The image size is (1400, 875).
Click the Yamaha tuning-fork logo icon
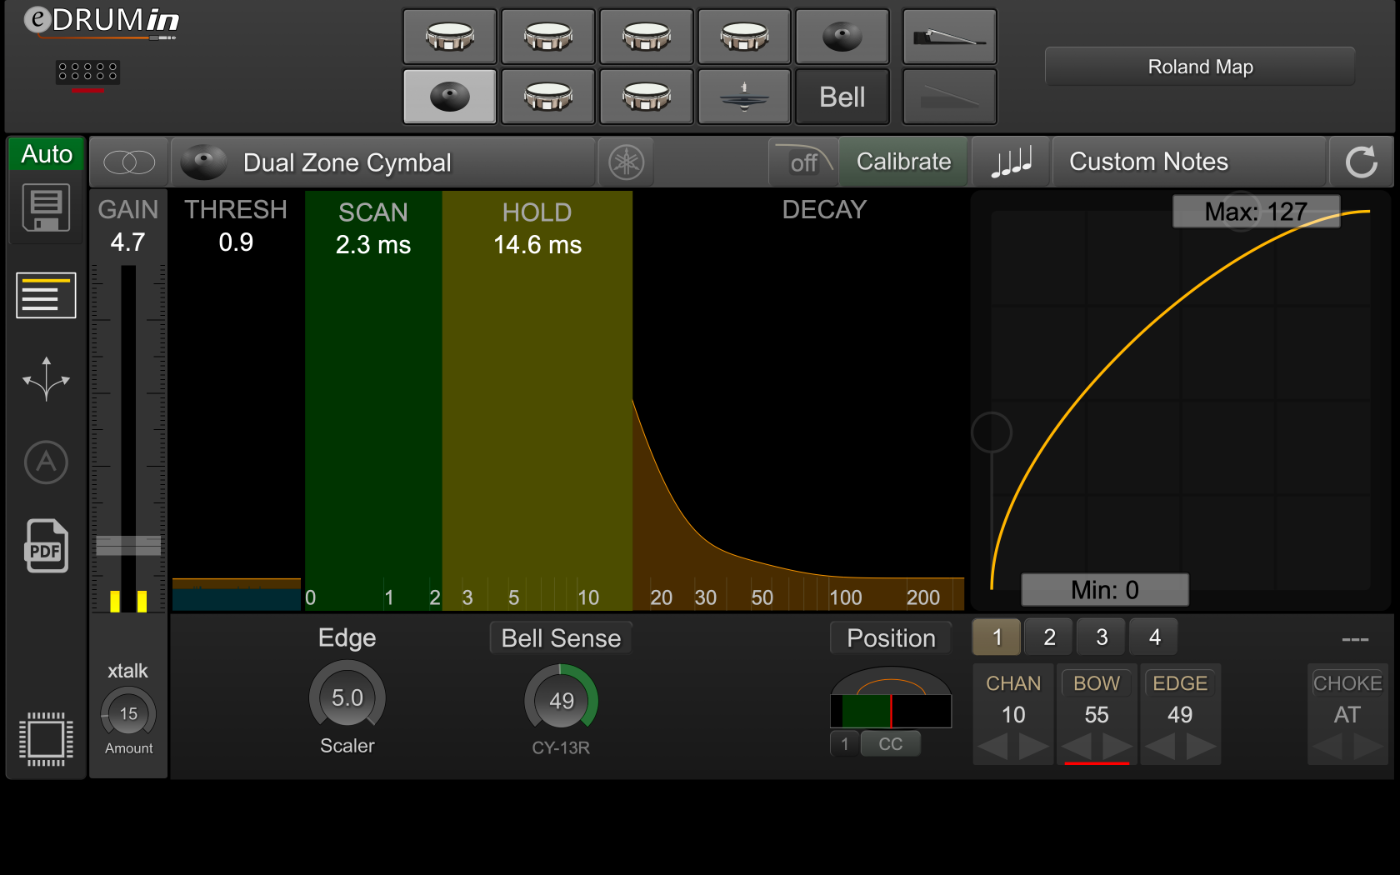(627, 162)
